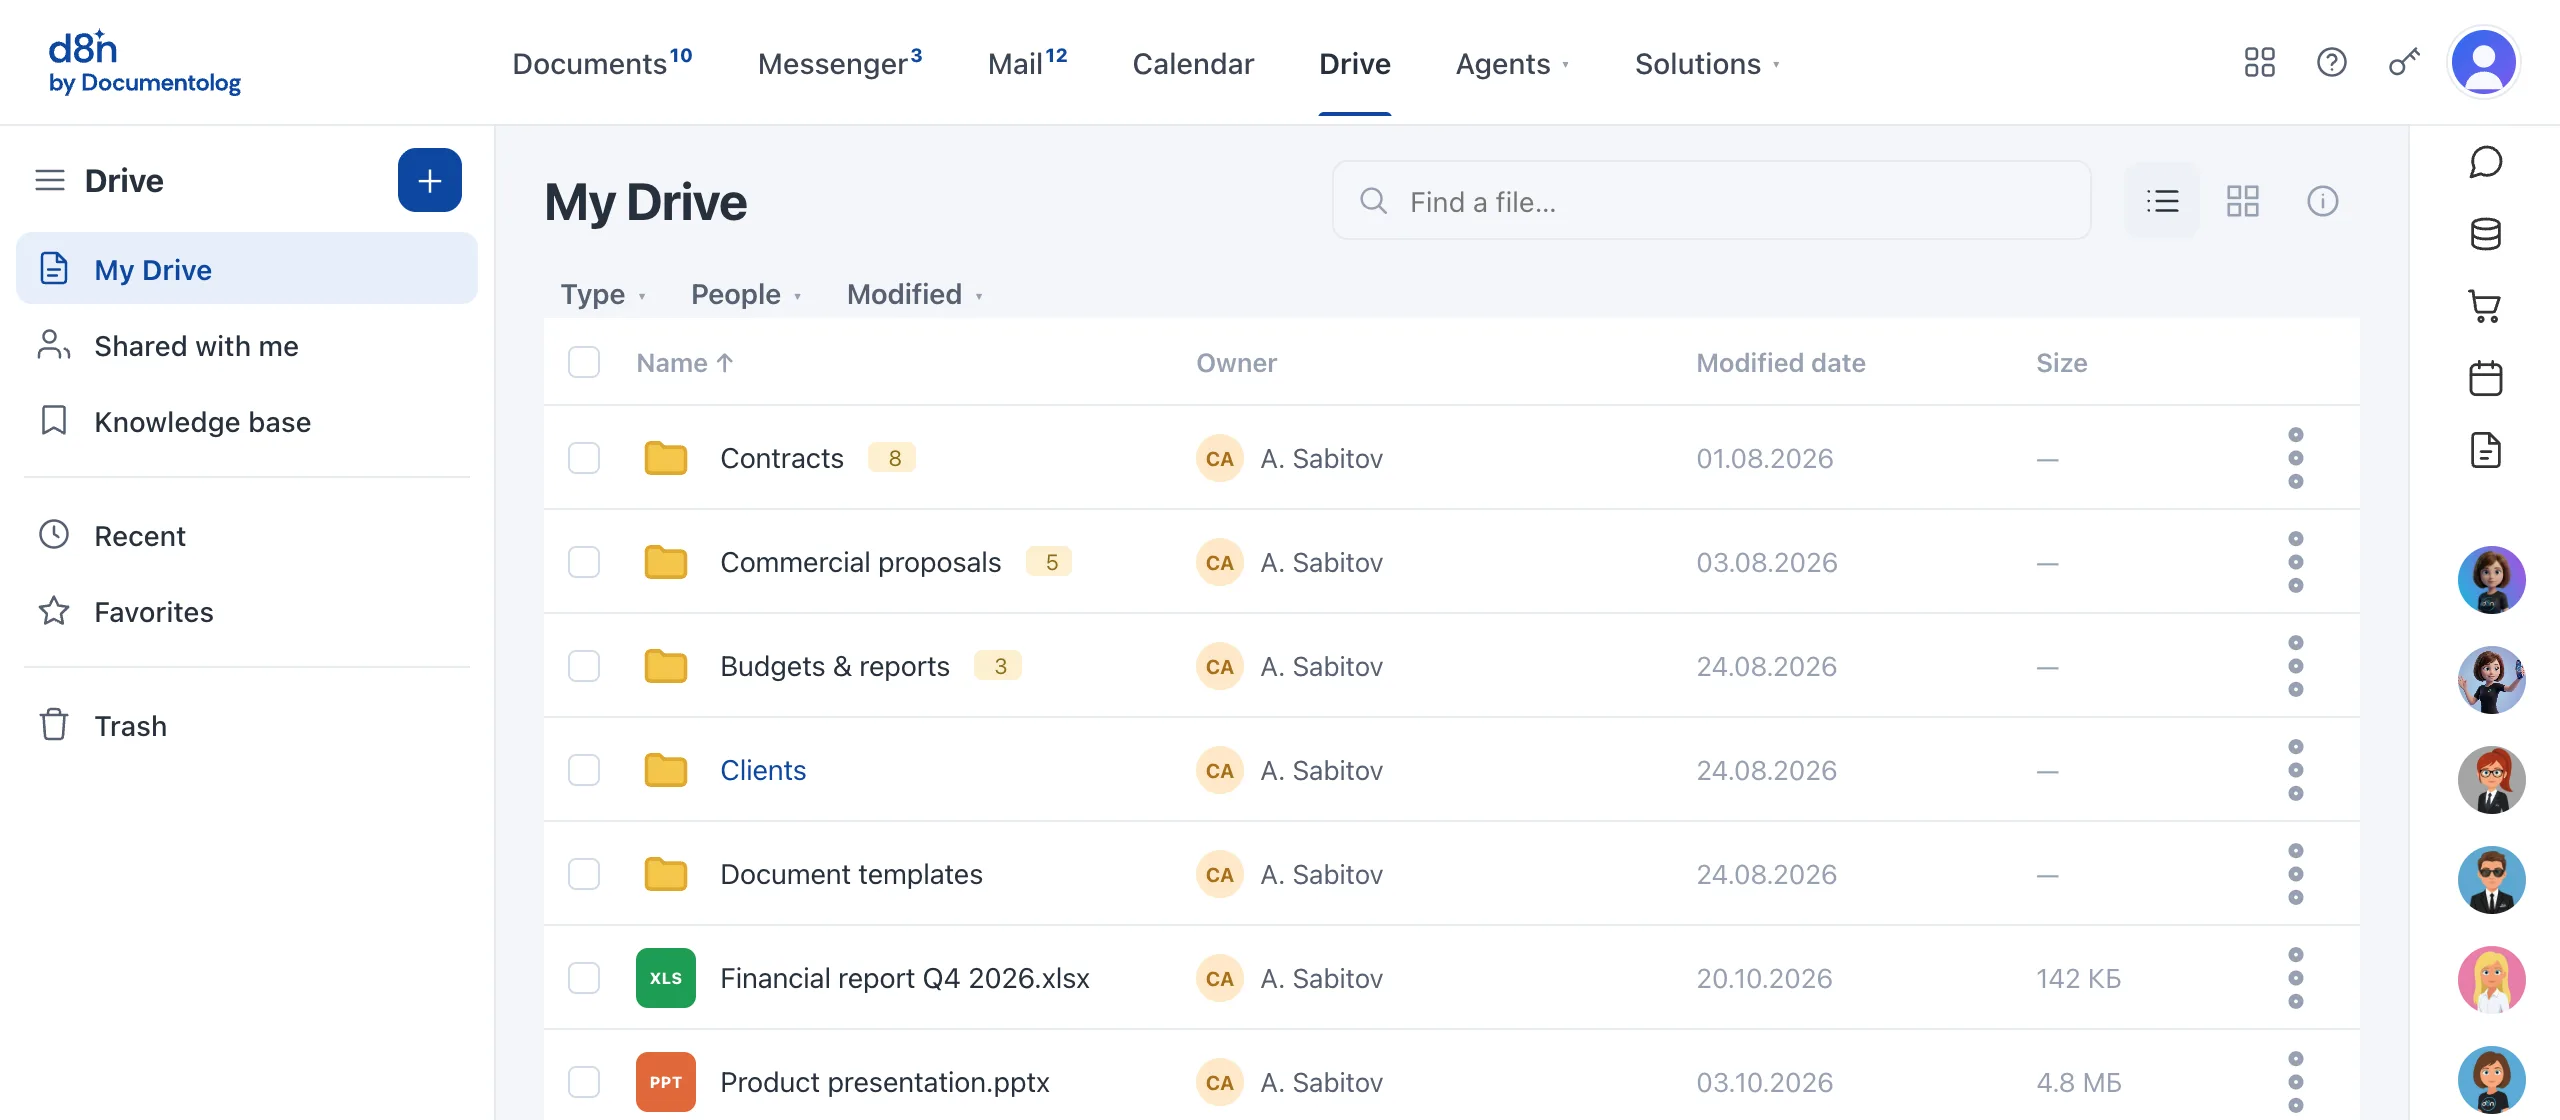Open the document icon in right rail
Screen dimensions: 2560x1120
(x=2486, y=450)
